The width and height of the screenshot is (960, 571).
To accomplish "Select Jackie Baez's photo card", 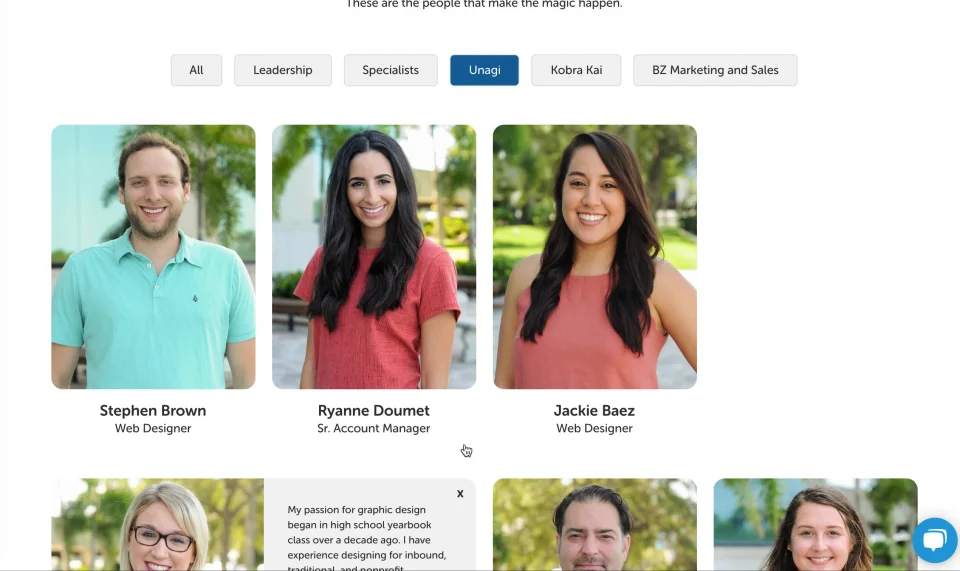I will [x=595, y=256].
